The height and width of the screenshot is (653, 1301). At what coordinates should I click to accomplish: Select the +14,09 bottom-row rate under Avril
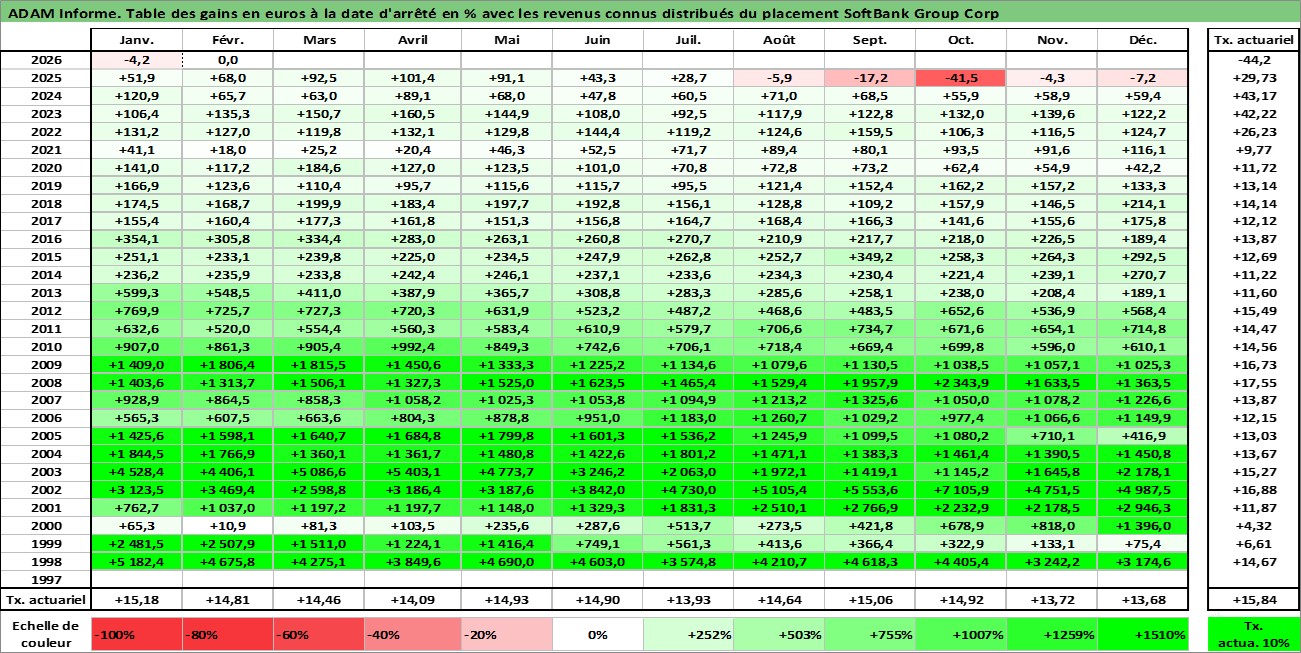click(415, 600)
